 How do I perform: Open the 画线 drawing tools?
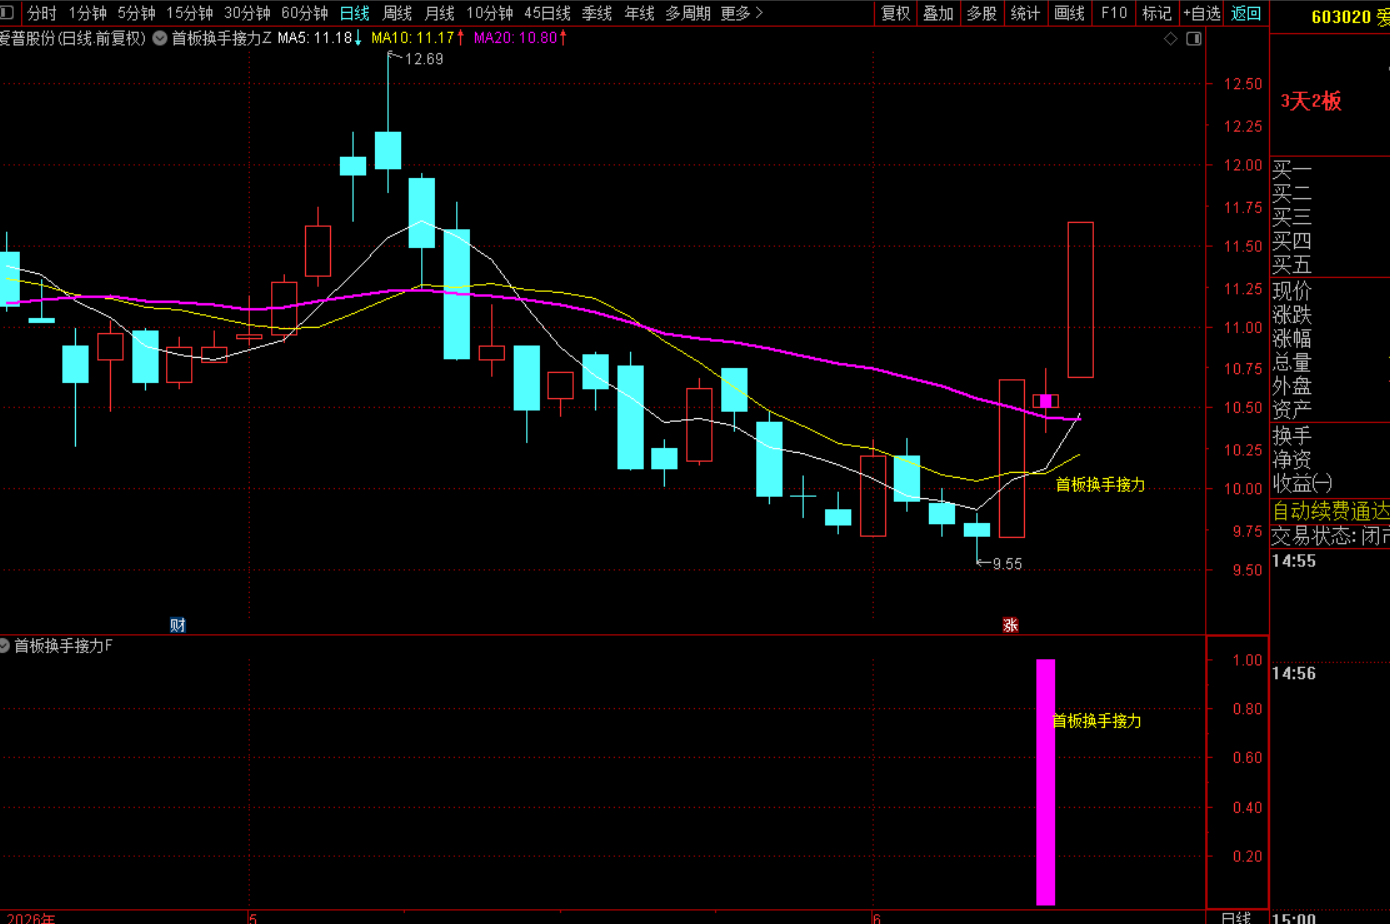point(1069,13)
